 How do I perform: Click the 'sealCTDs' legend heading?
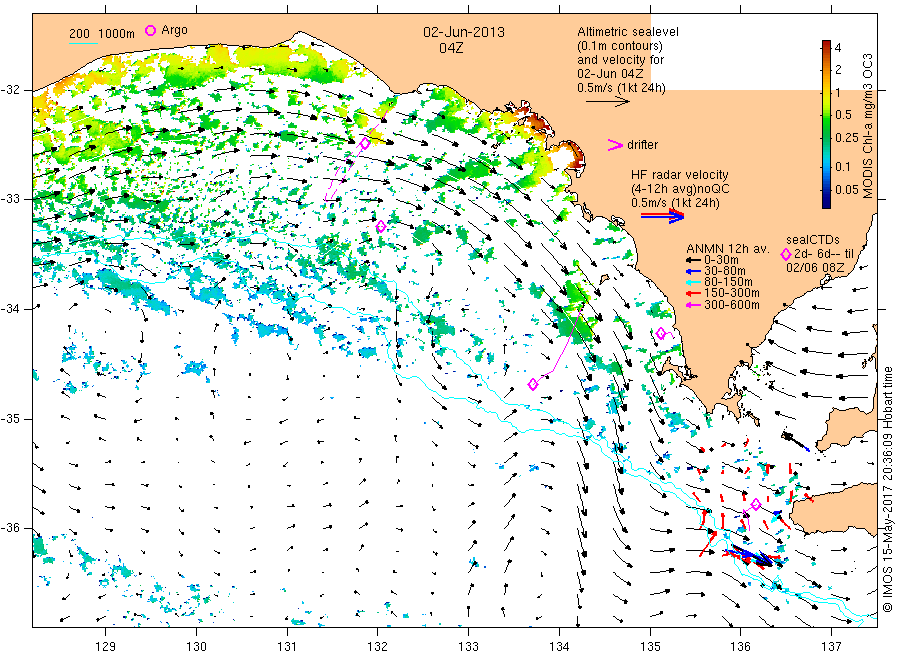(813, 240)
